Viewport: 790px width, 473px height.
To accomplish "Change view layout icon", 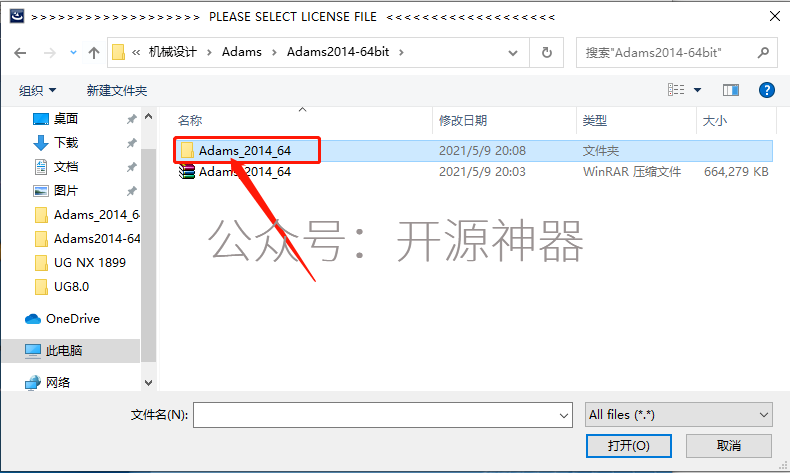I will click(676, 90).
